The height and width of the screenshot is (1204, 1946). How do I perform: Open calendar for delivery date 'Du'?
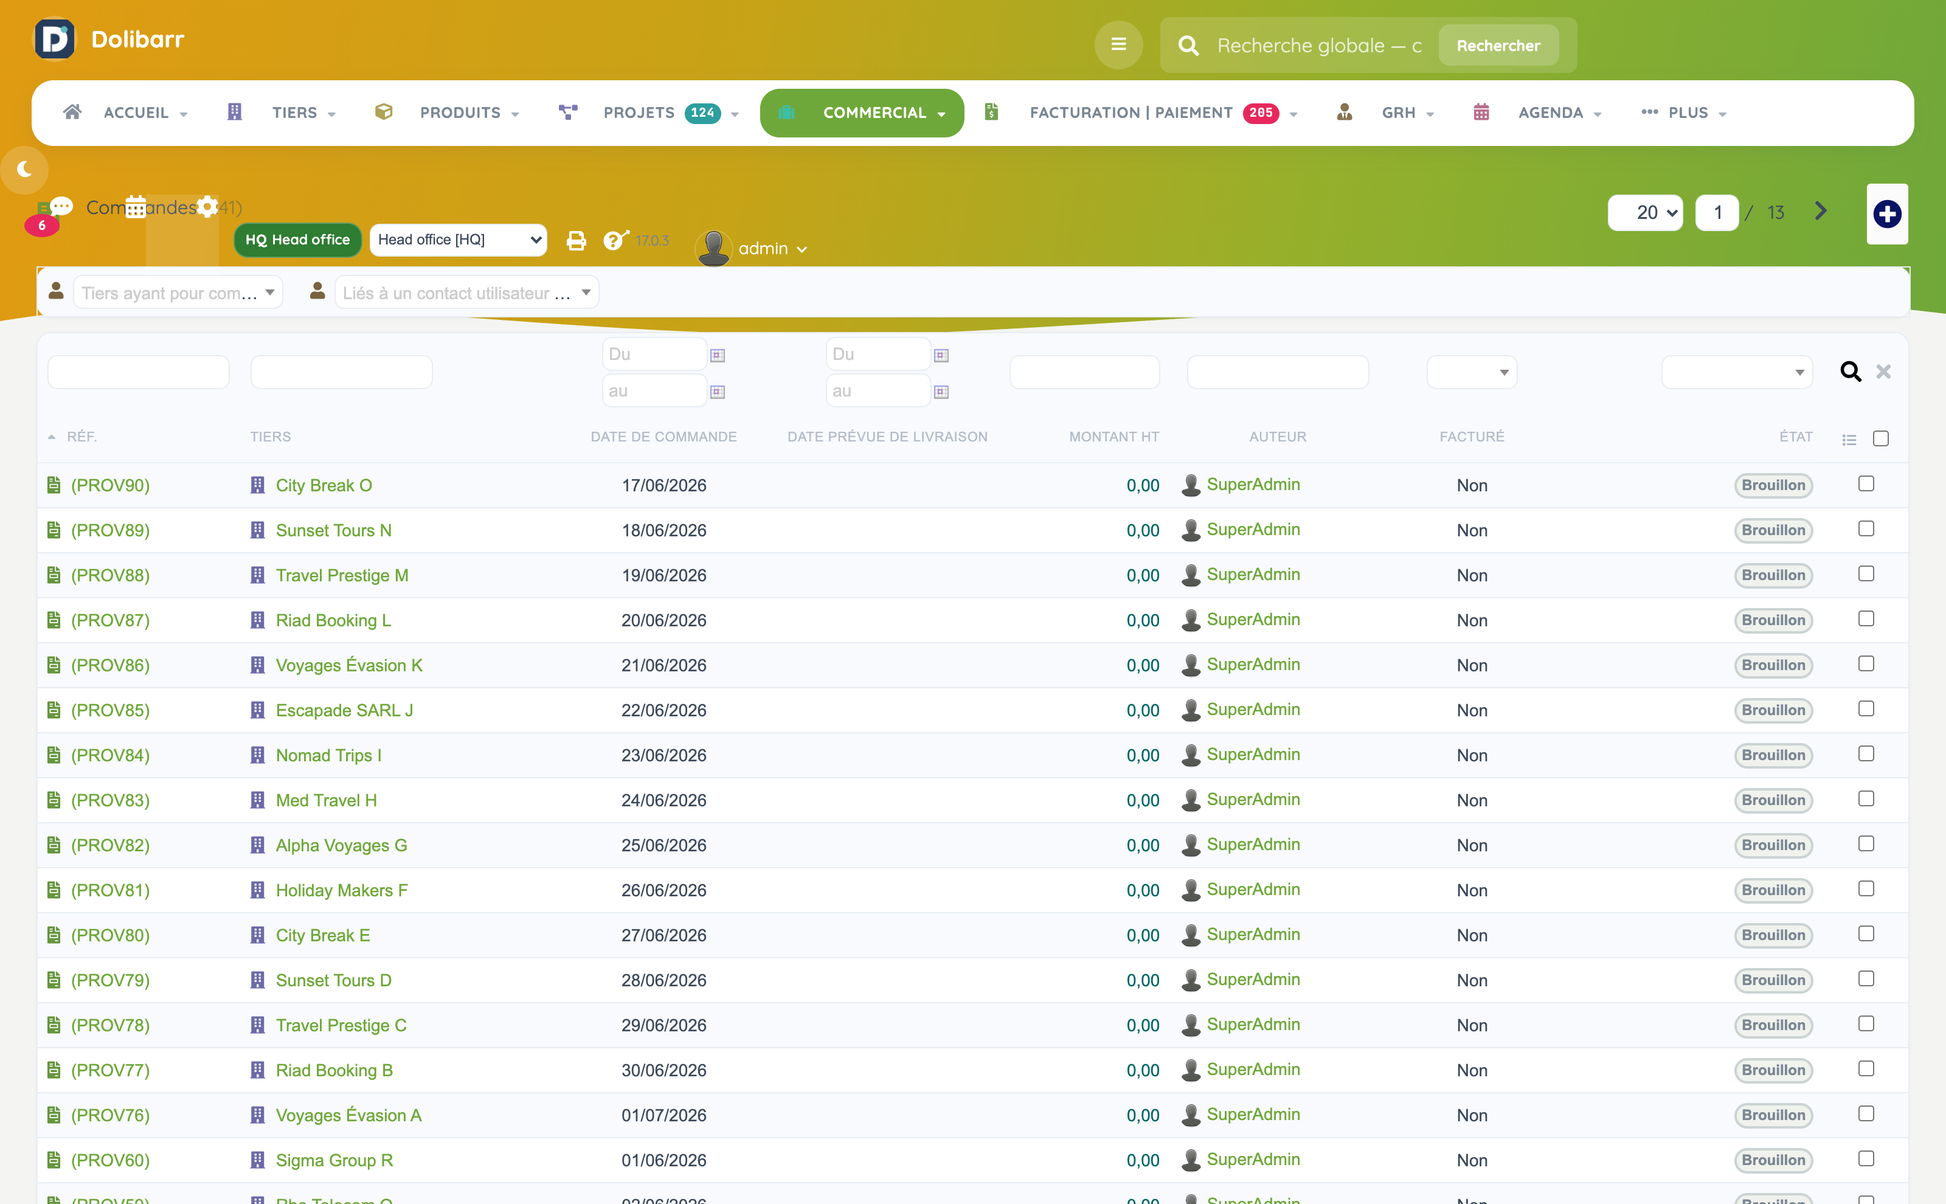coord(942,355)
